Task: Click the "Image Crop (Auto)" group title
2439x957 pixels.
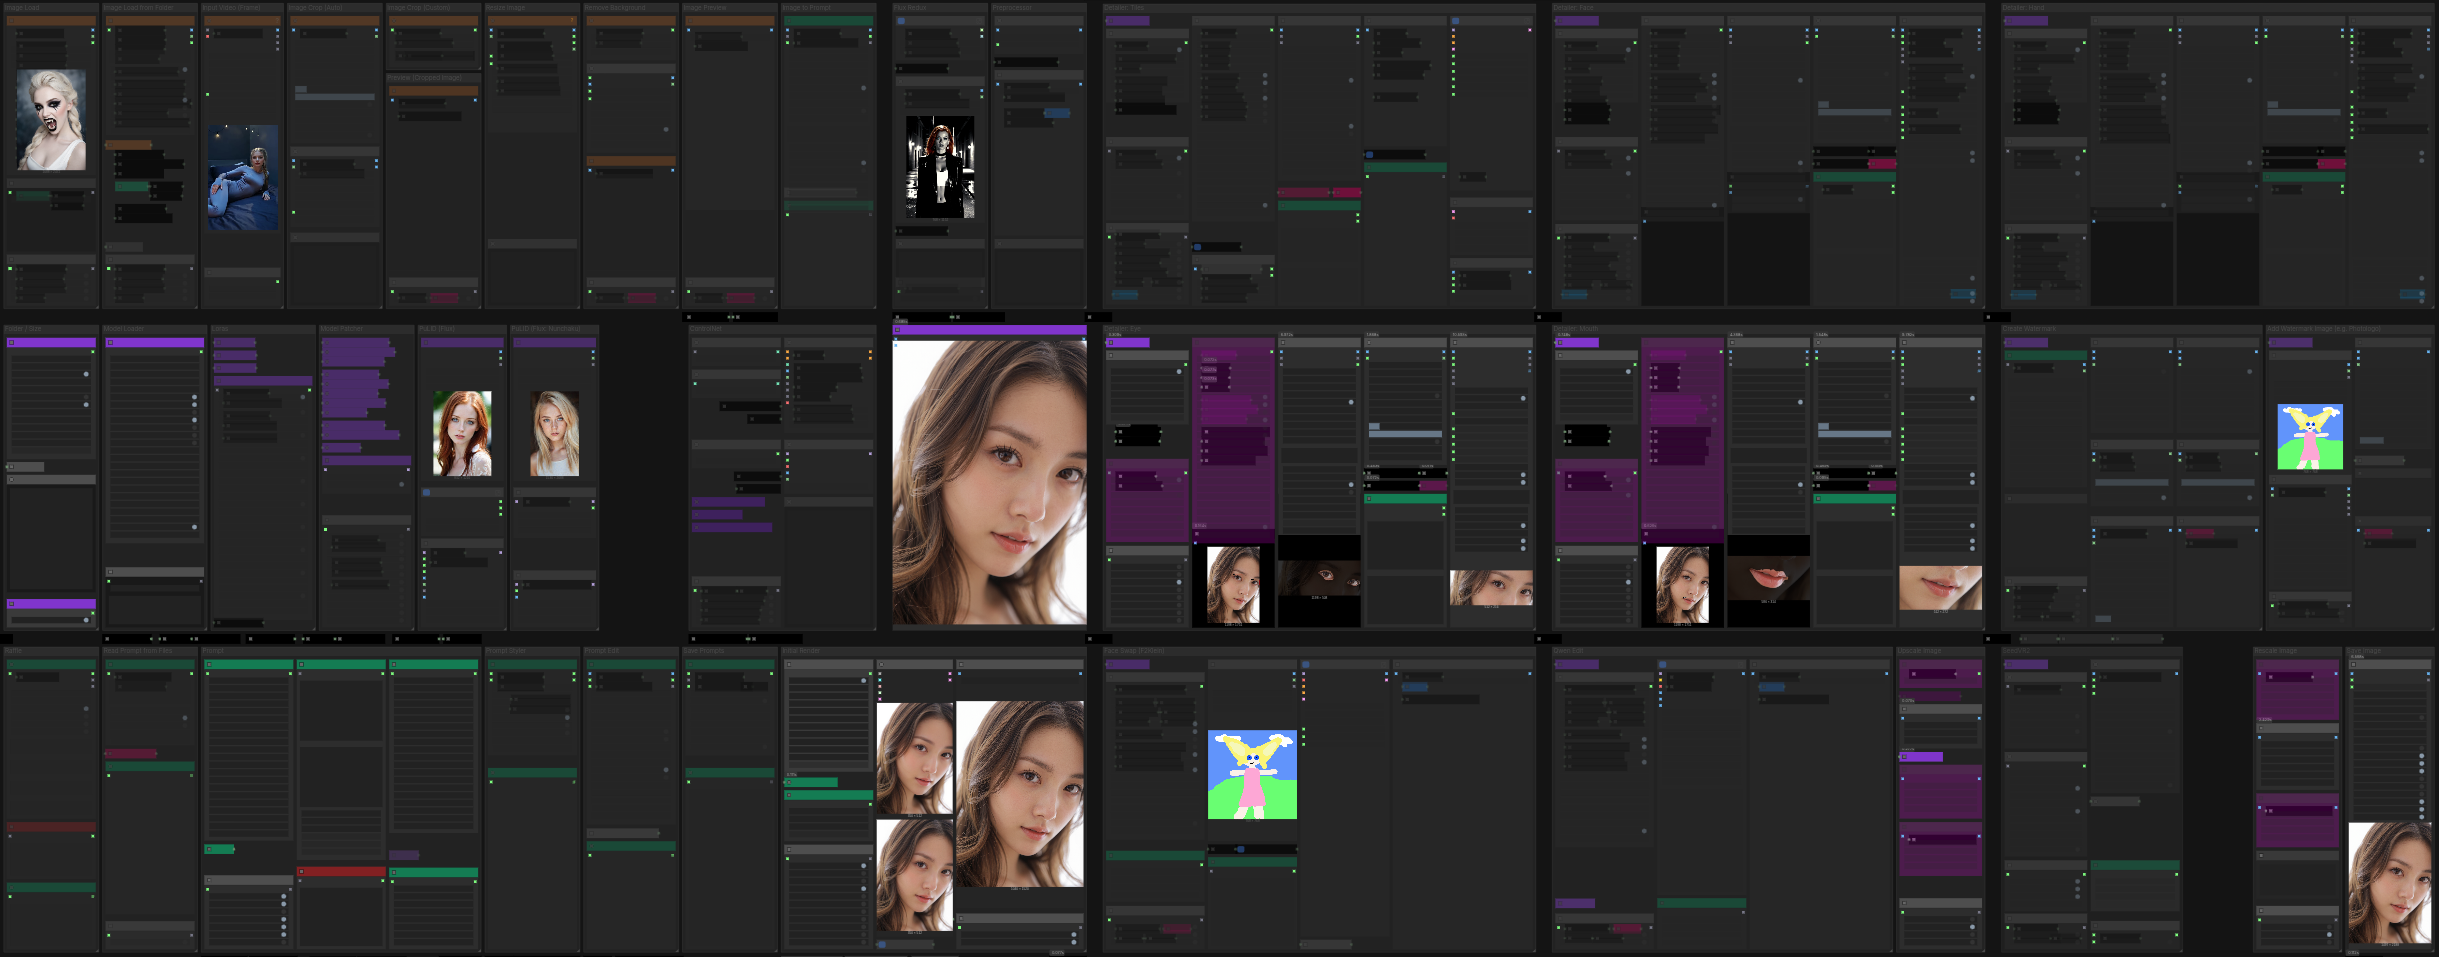Action: coord(316,8)
